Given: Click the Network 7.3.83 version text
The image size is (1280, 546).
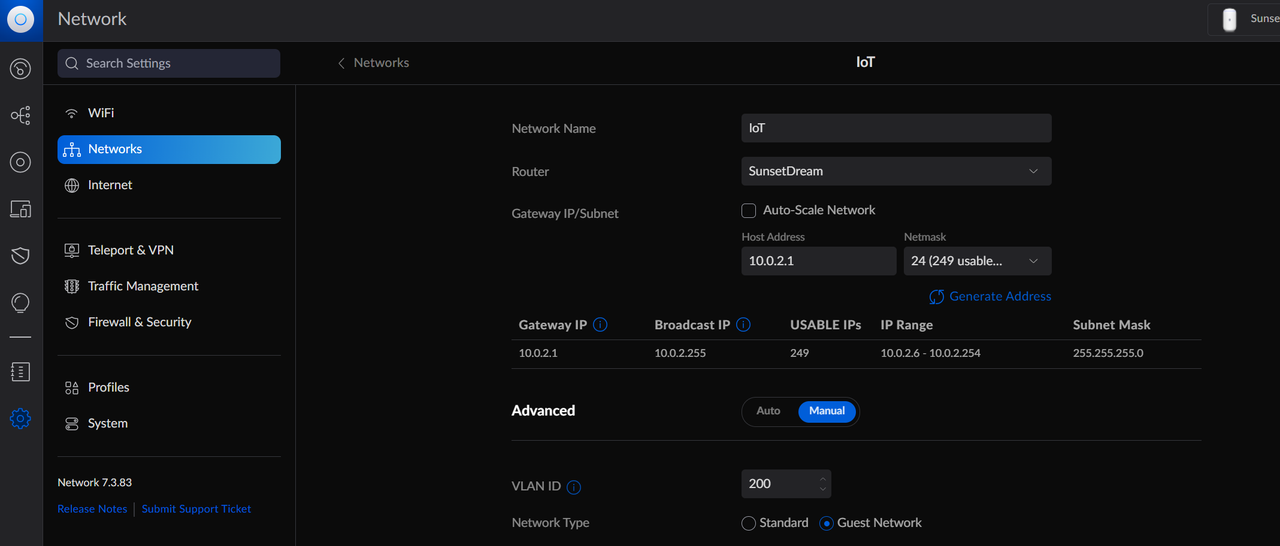Looking at the screenshot, I should (95, 482).
